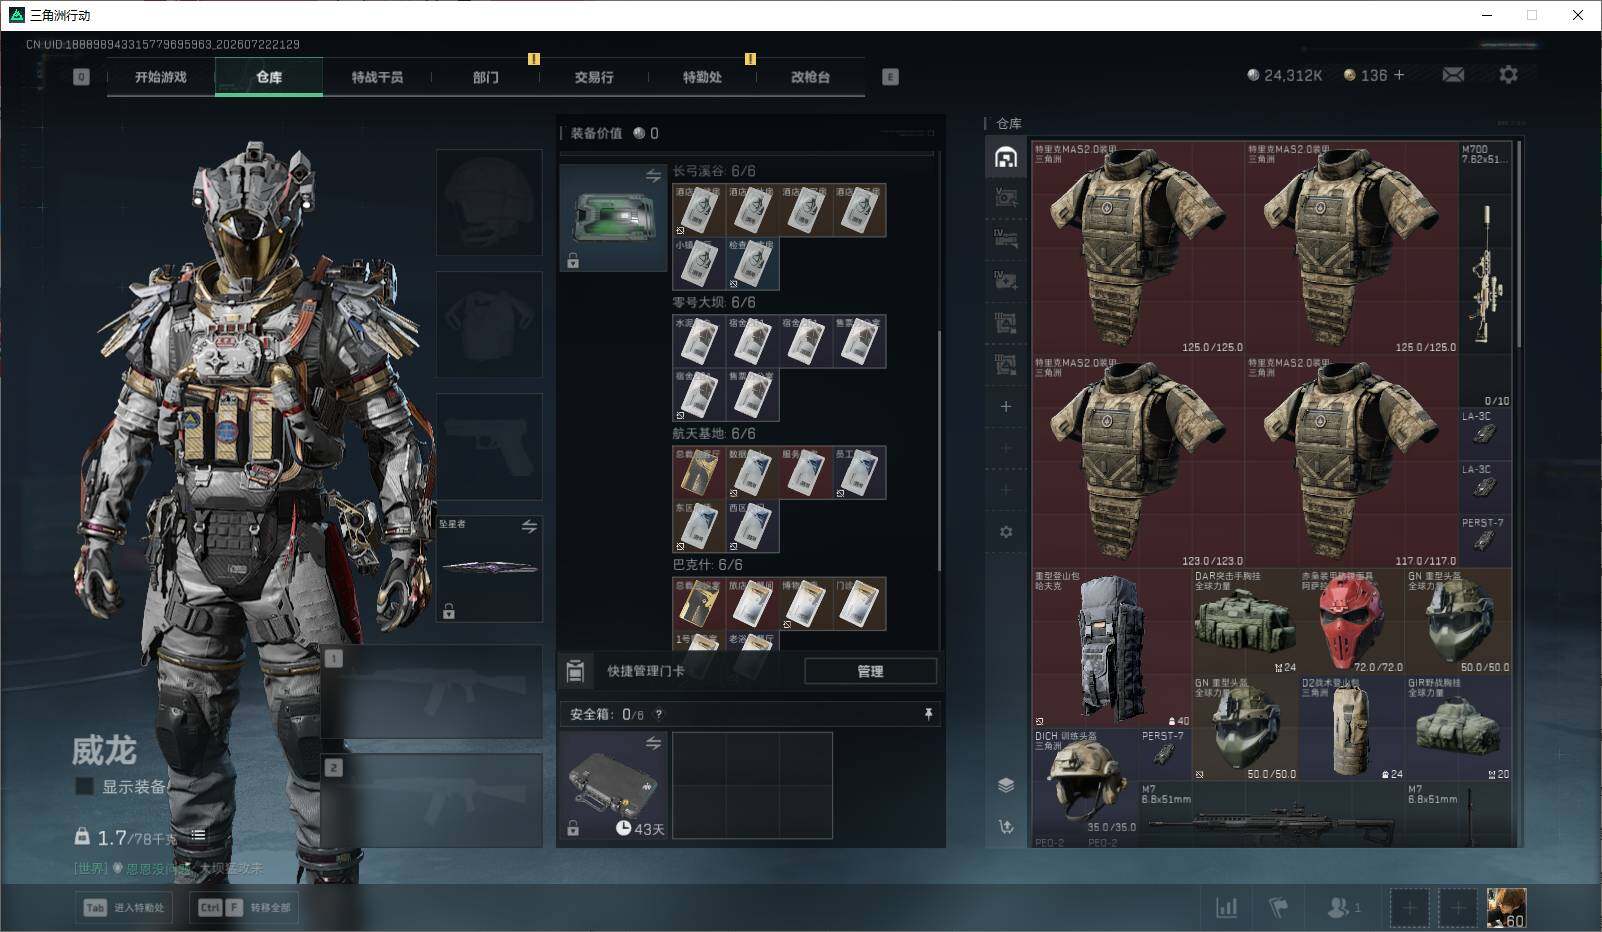The height and width of the screenshot is (932, 1602).
Task: Open the weight details list icon
Action: coord(198,835)
